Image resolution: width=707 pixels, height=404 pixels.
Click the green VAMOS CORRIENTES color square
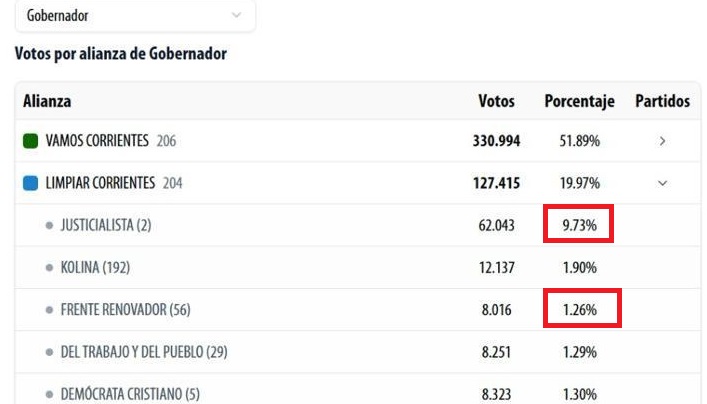31,141
